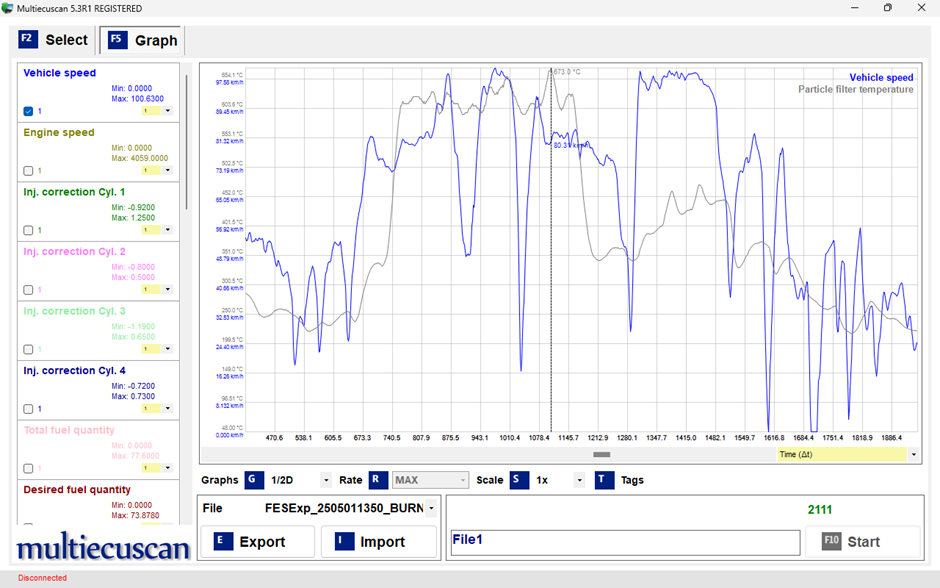Click the T key icon for Tags
This screenshot has height=588, width=940.
604,480
